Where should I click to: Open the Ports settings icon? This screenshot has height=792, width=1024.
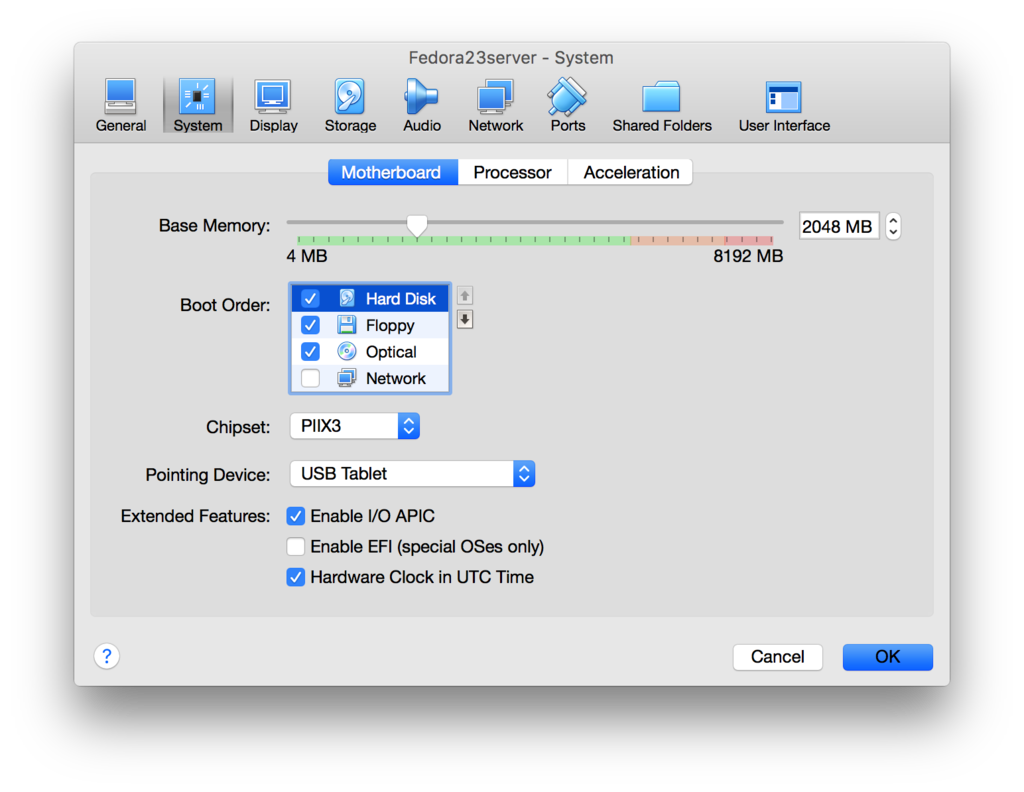point(568,105)
